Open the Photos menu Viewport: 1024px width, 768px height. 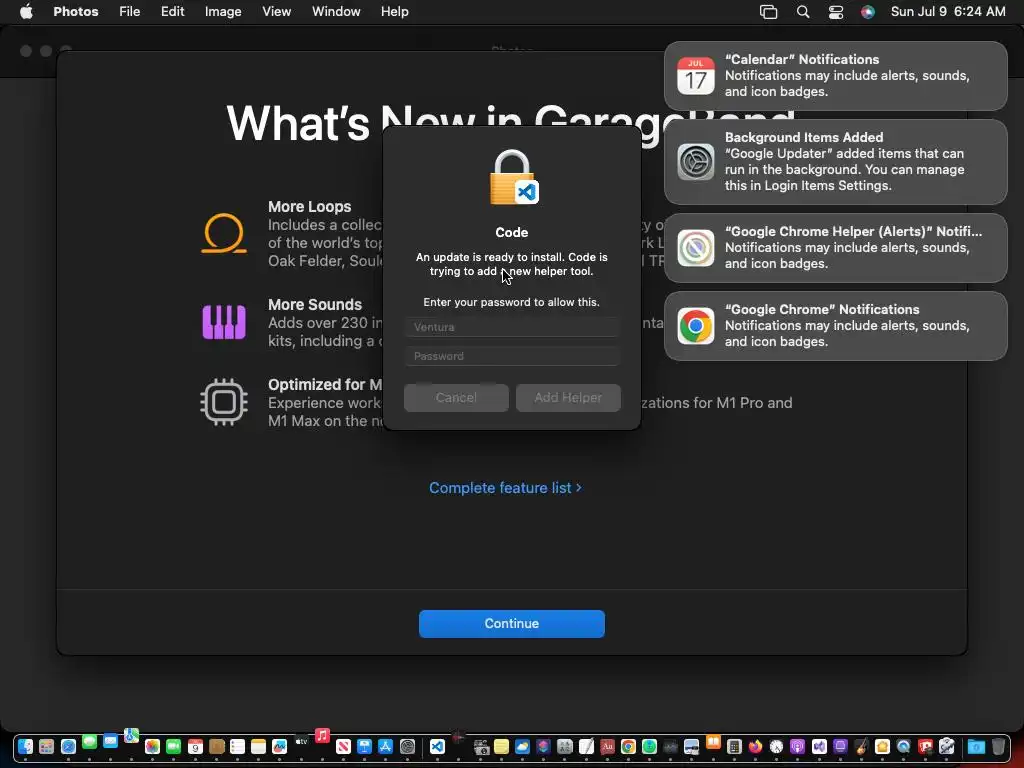[76, 12]
